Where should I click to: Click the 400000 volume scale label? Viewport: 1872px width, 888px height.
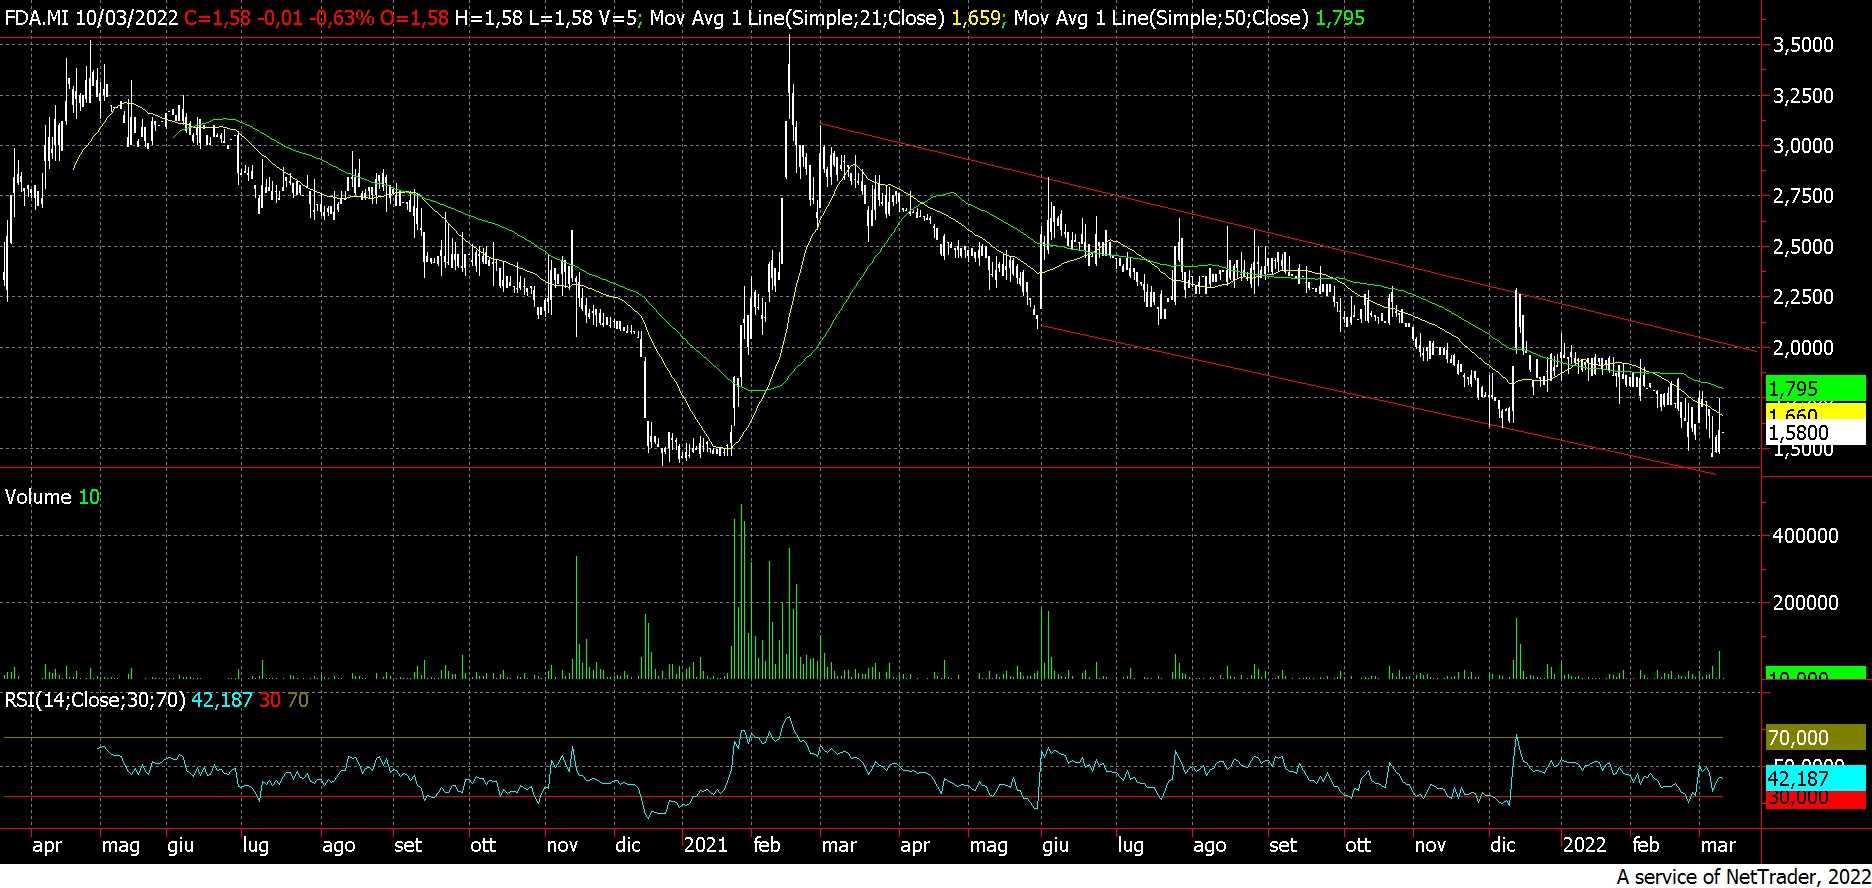coord(1805,536)
